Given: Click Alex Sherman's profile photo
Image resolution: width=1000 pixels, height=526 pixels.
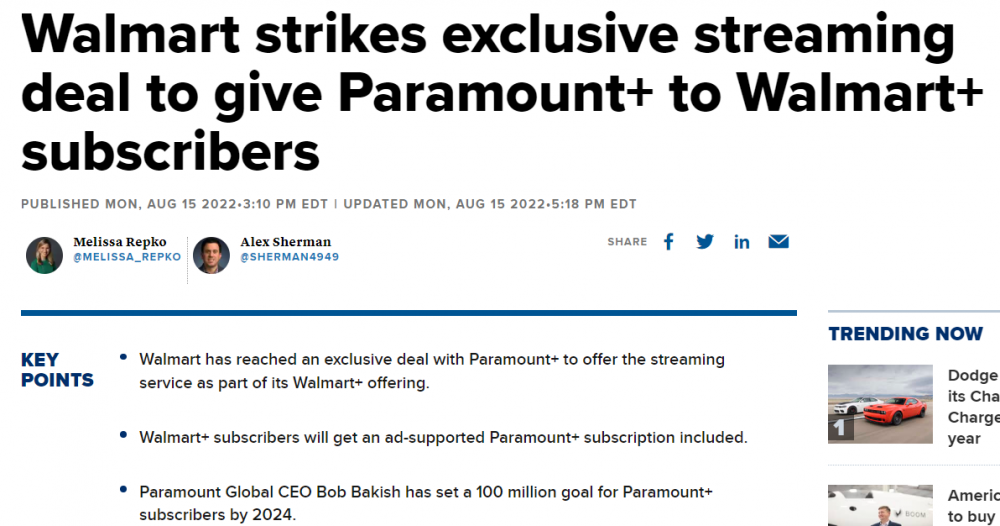Looking at the screenshot, I should (211, 255).
